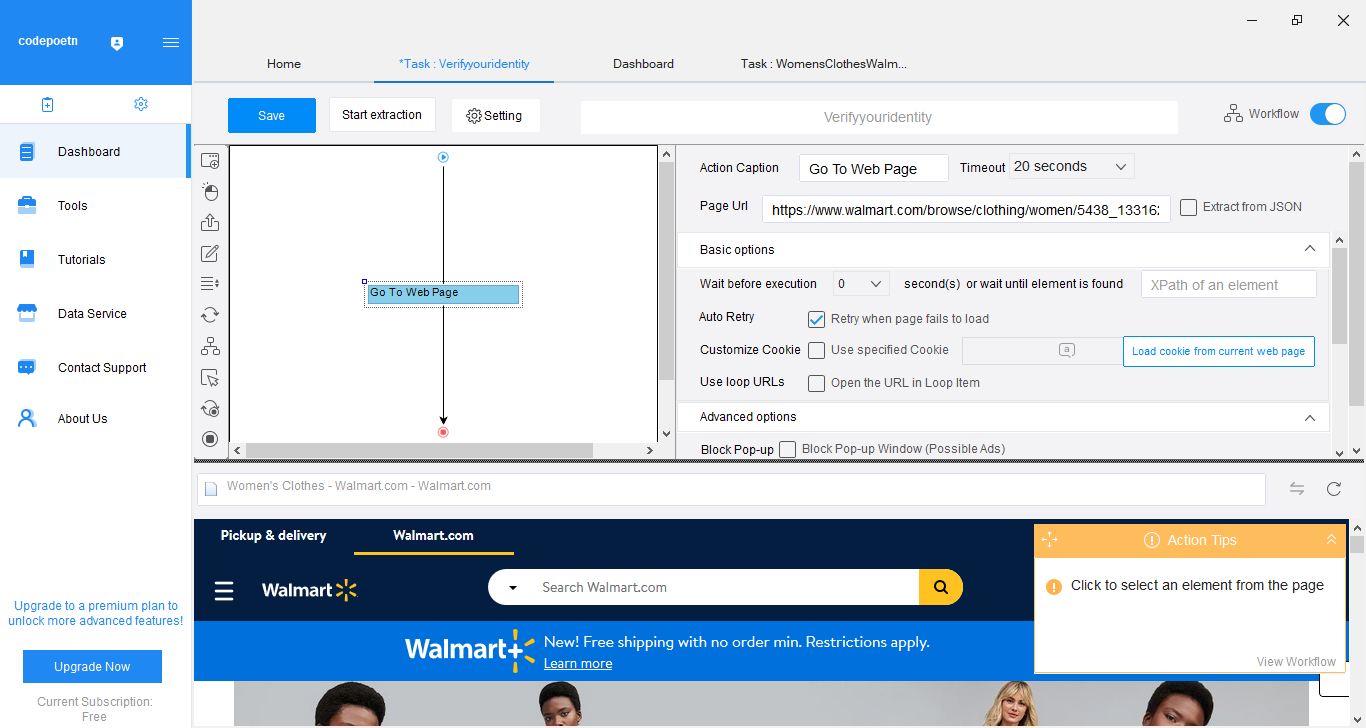Select the loop-with-dot circular arrow tool icon
The image size is (1366, 728).
(x=210, y=408)
